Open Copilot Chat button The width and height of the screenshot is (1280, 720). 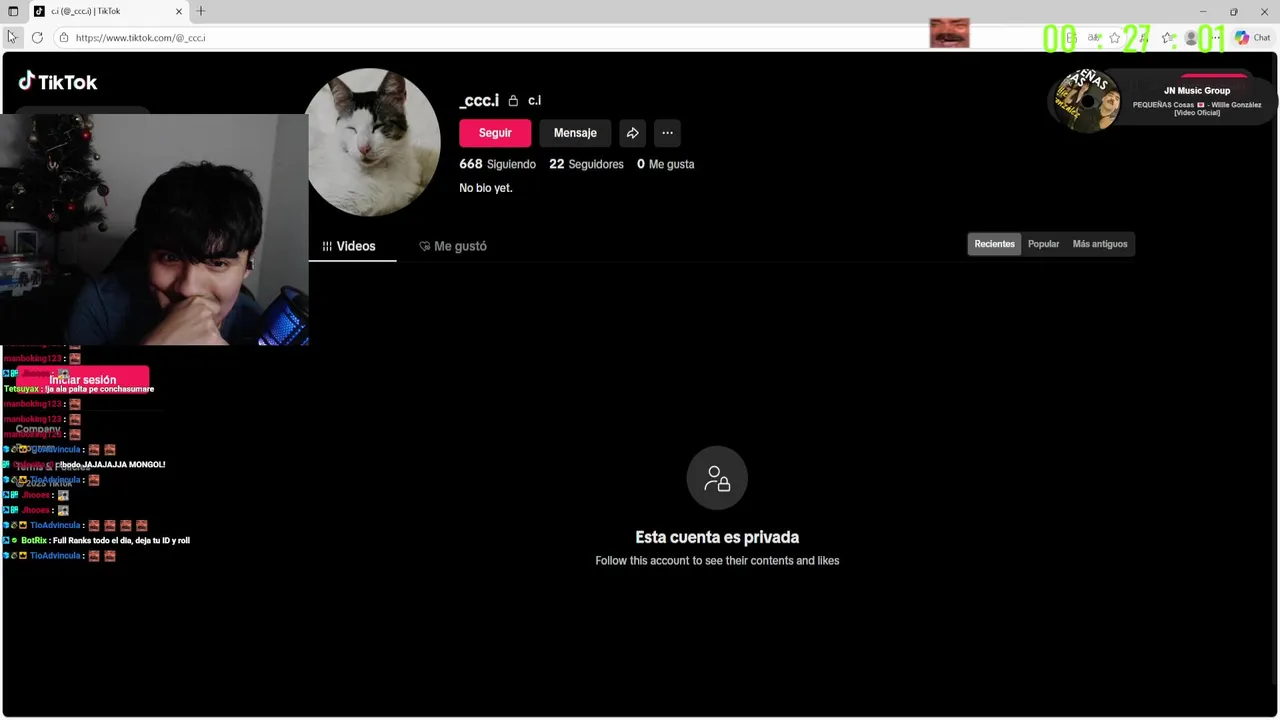click(1252, 38)
